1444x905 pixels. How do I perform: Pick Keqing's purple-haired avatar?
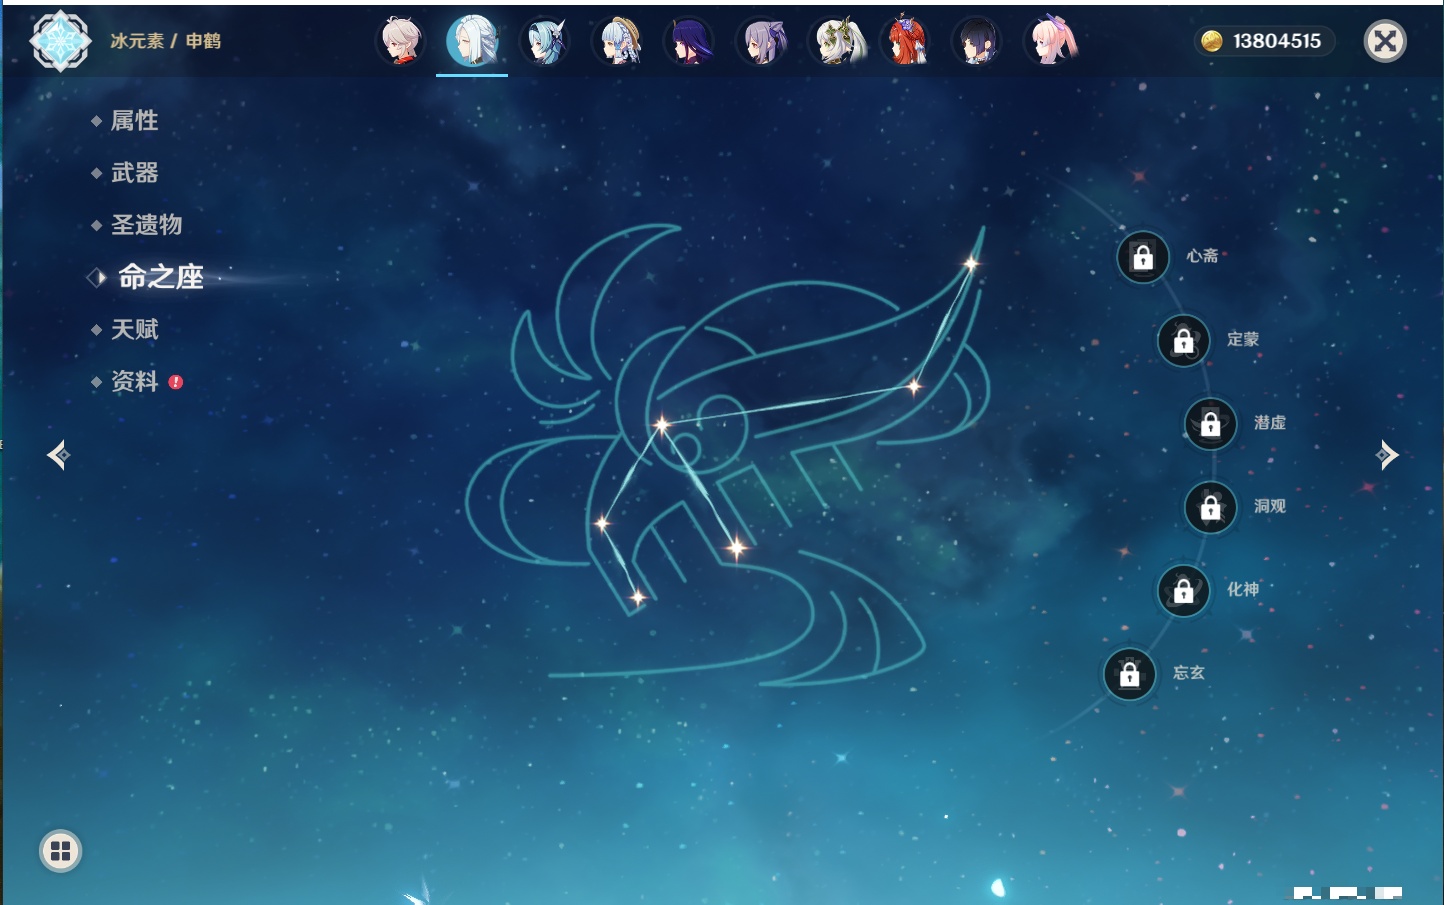(763, 42)
